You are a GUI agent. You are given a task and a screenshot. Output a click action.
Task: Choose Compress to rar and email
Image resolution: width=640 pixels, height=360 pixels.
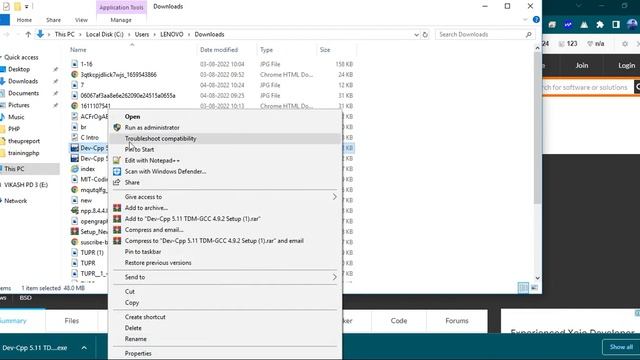pos(214,241)
